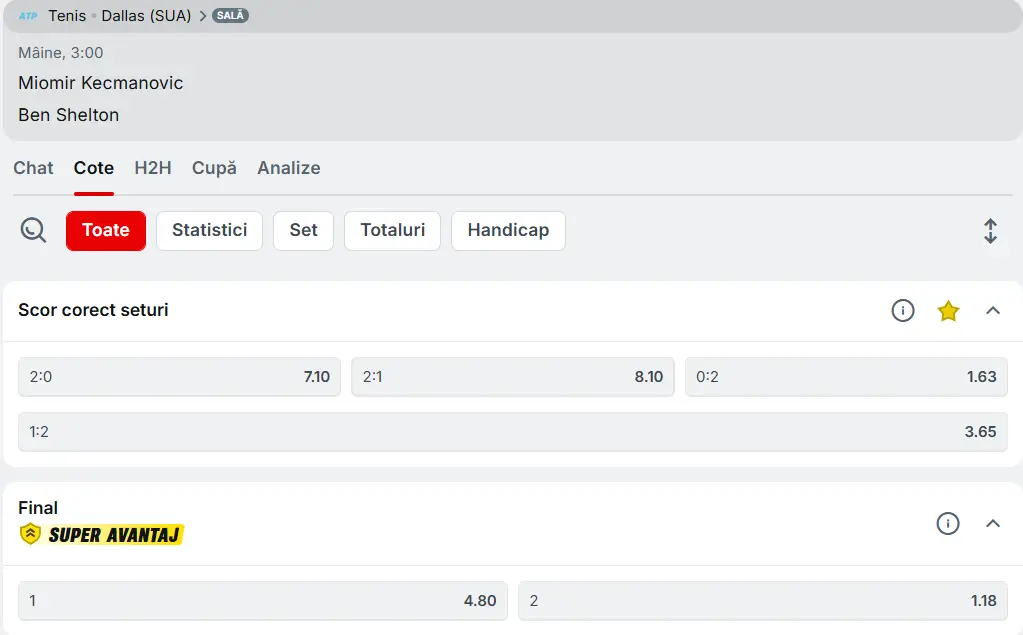
Task: Select the Handicap markets filter
Action: tap(508, 230)
